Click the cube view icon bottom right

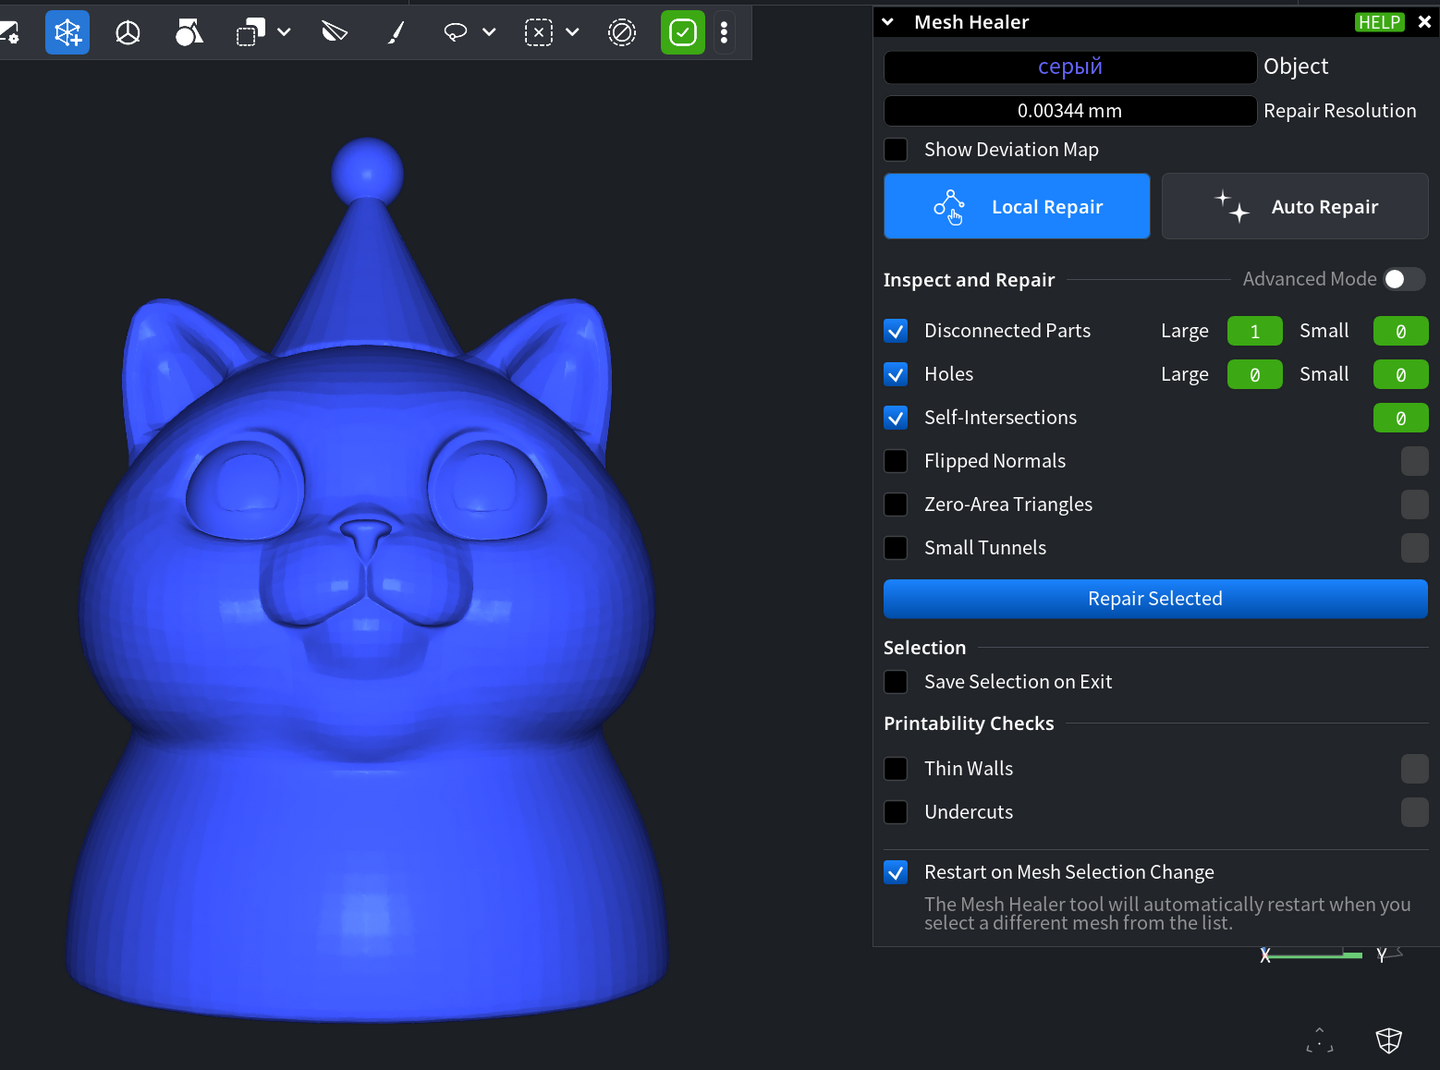click(x=1389, y=1041)
